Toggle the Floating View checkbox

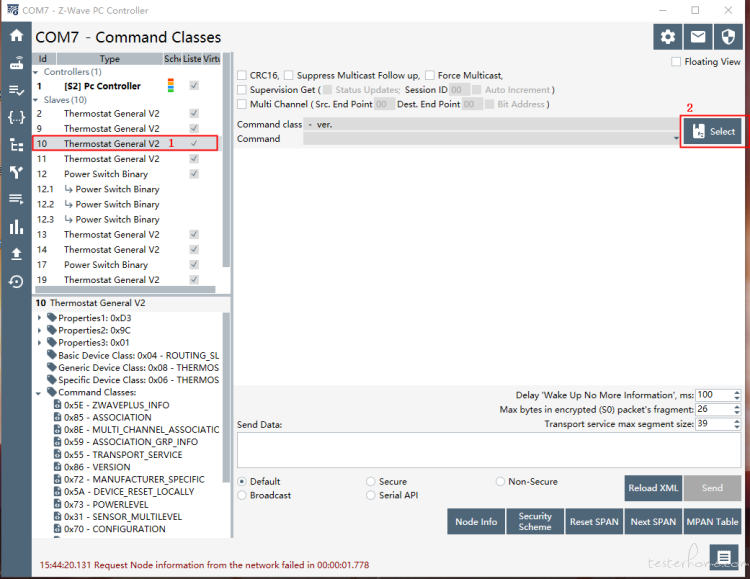[x=676, y=61]
